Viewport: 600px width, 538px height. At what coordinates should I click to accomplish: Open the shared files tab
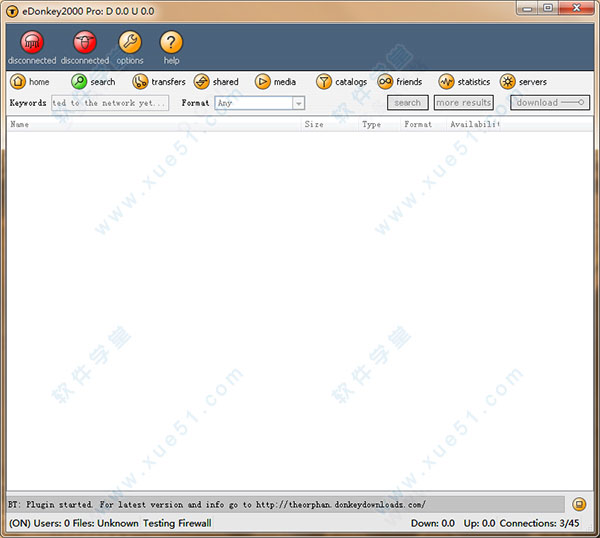[x=216, y=82]
